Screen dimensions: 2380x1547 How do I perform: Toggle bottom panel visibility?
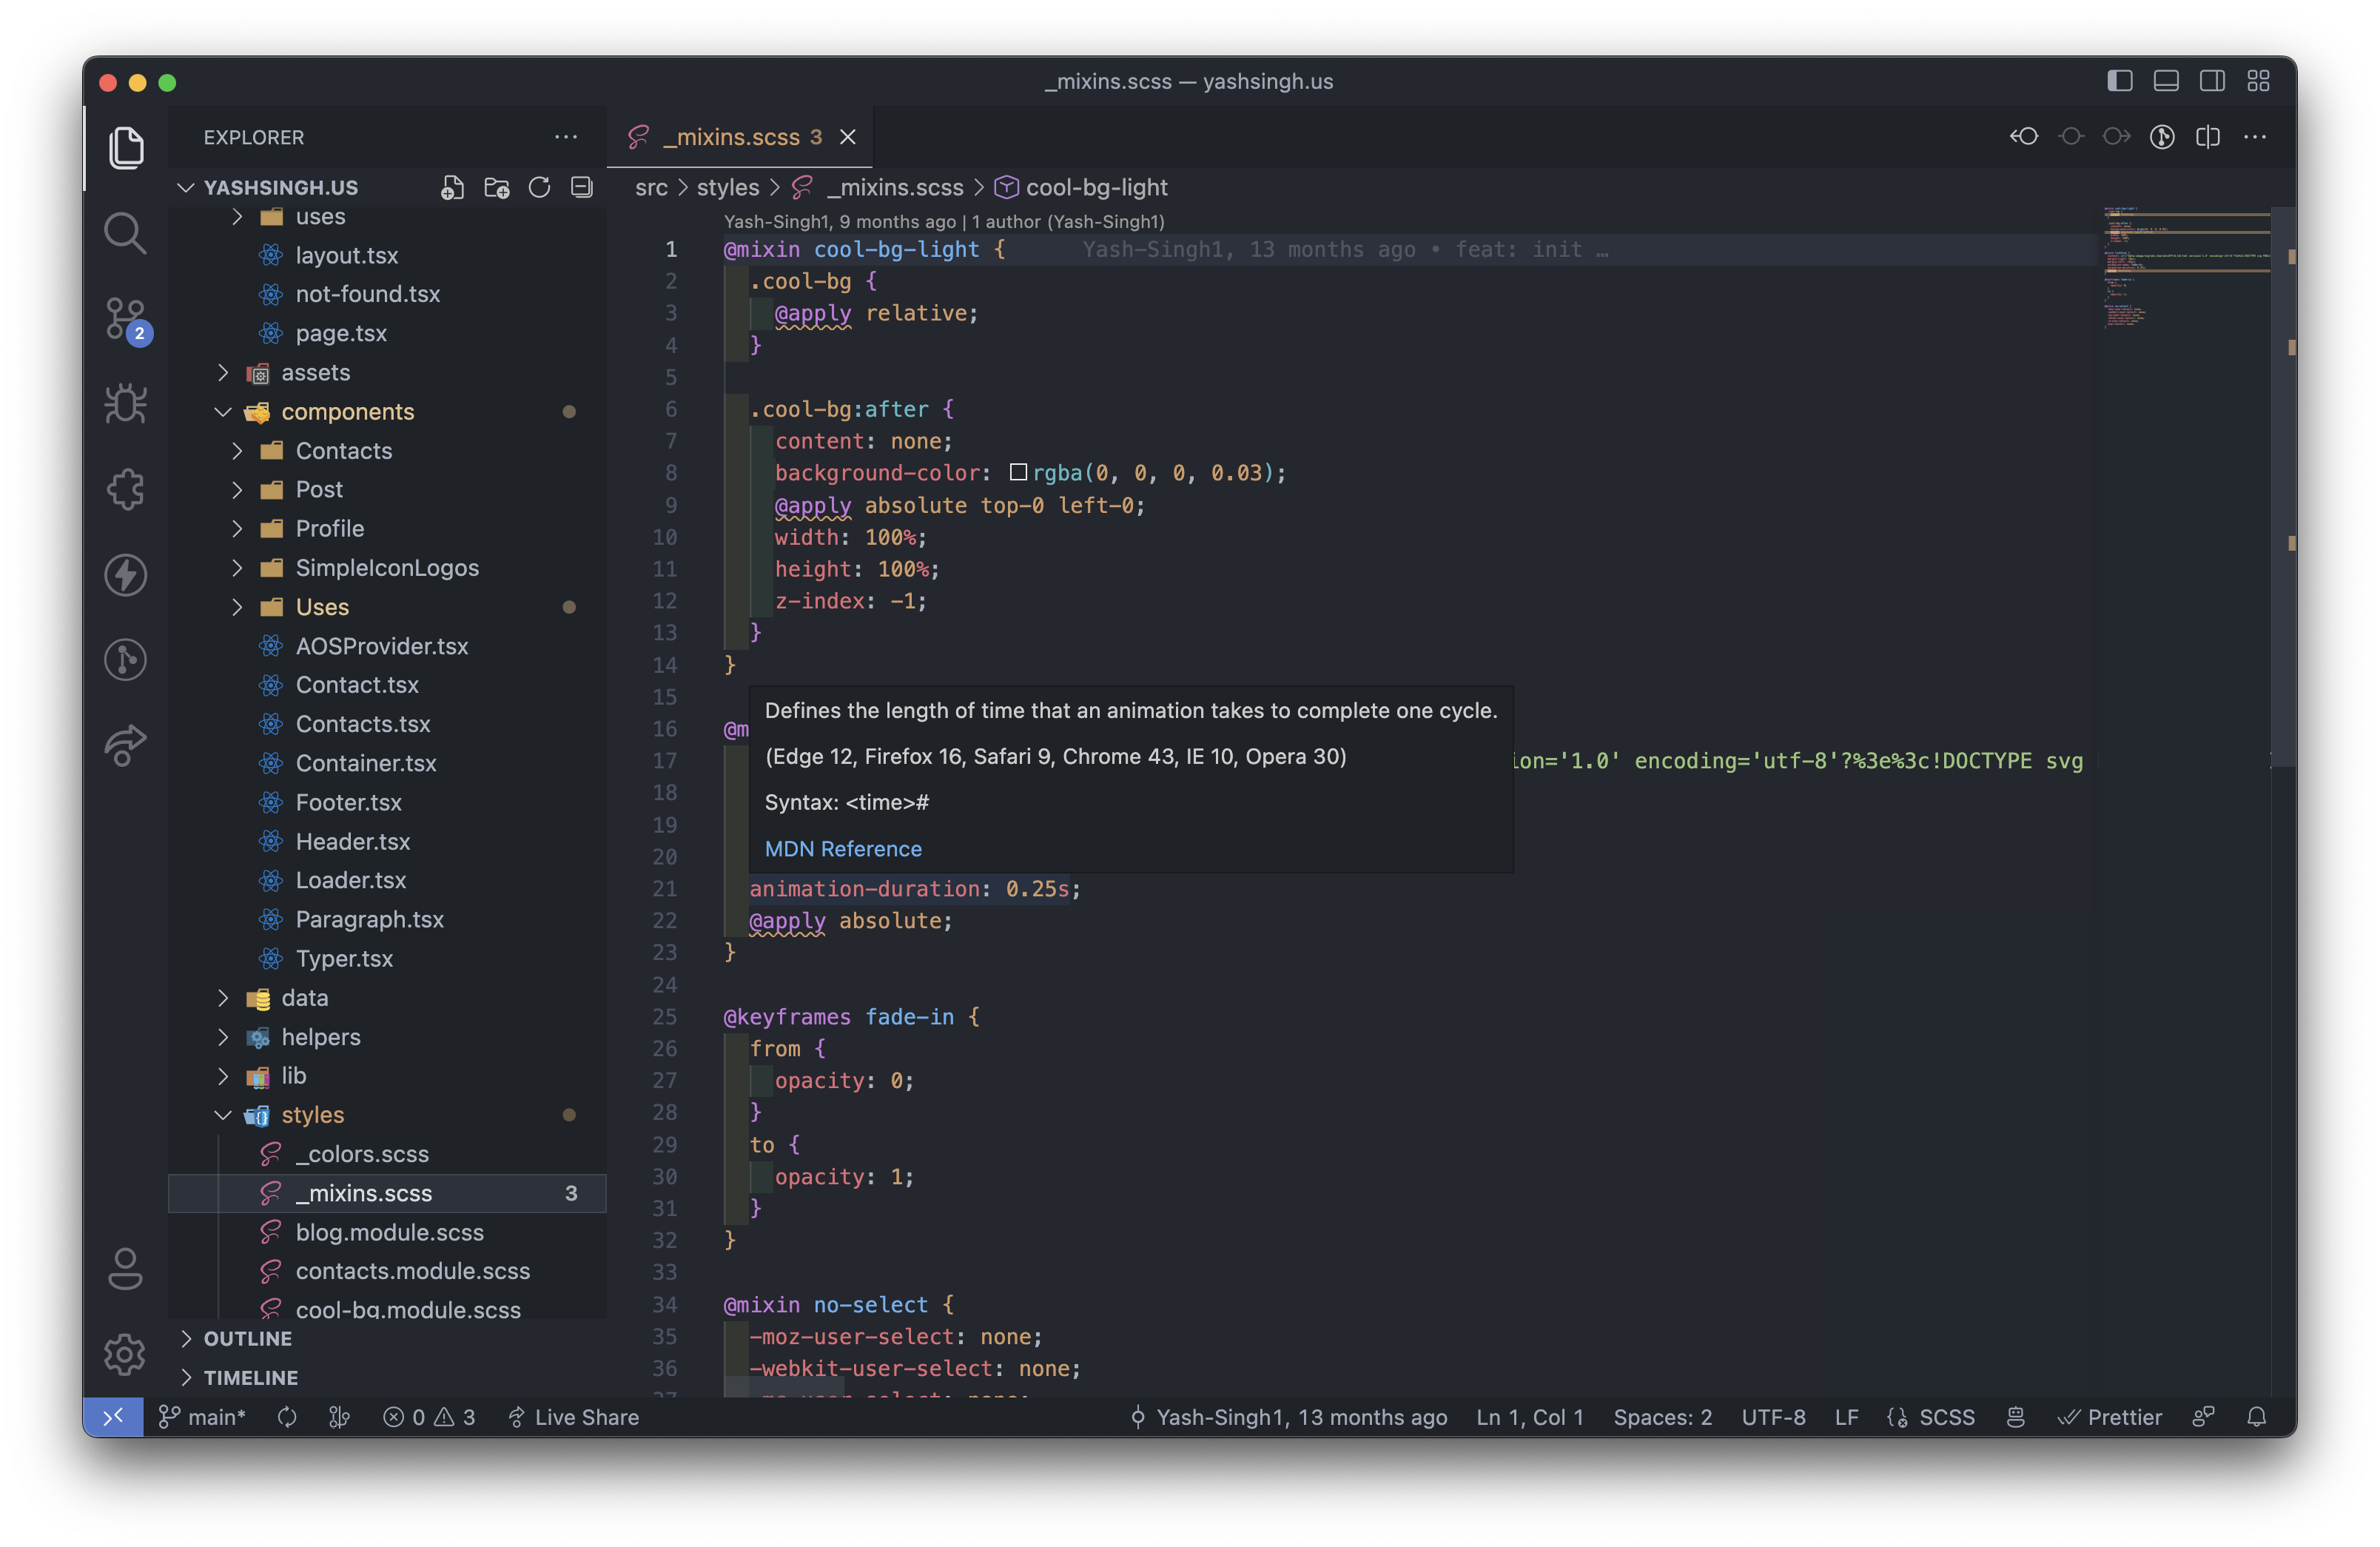[x=2166, y=81]
